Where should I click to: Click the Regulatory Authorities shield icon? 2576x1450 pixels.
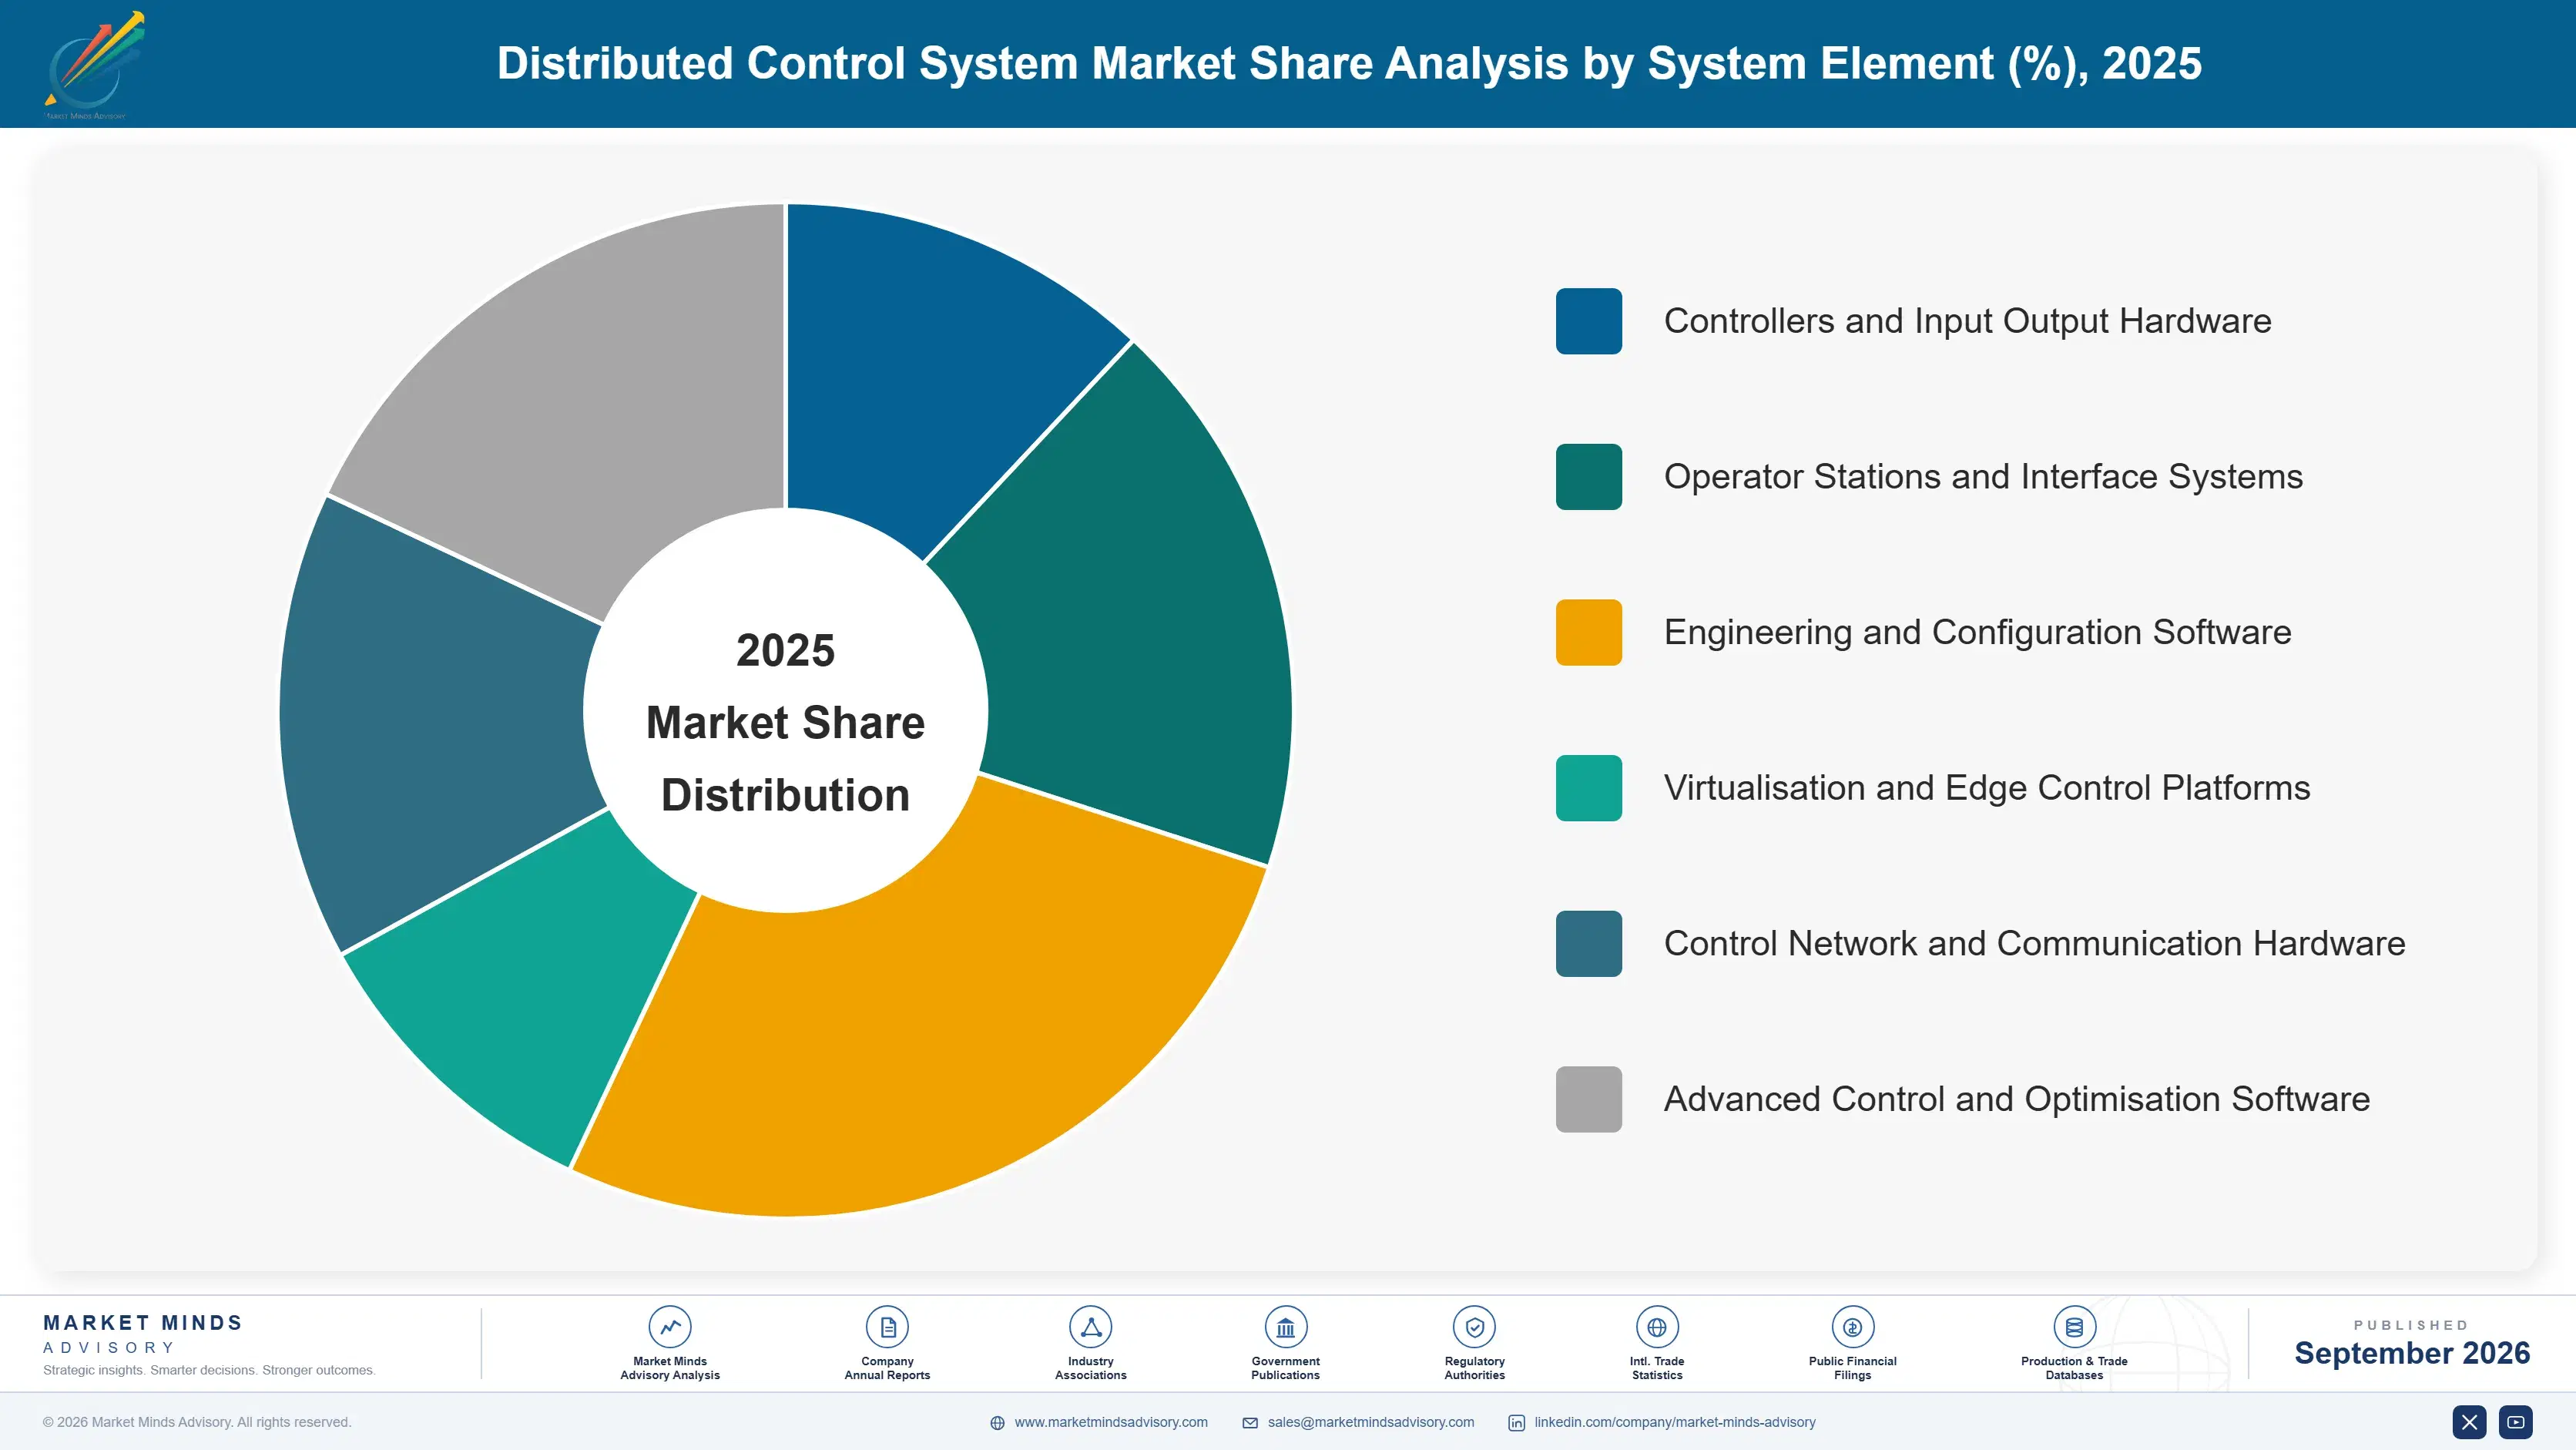coord(1474,1327)
